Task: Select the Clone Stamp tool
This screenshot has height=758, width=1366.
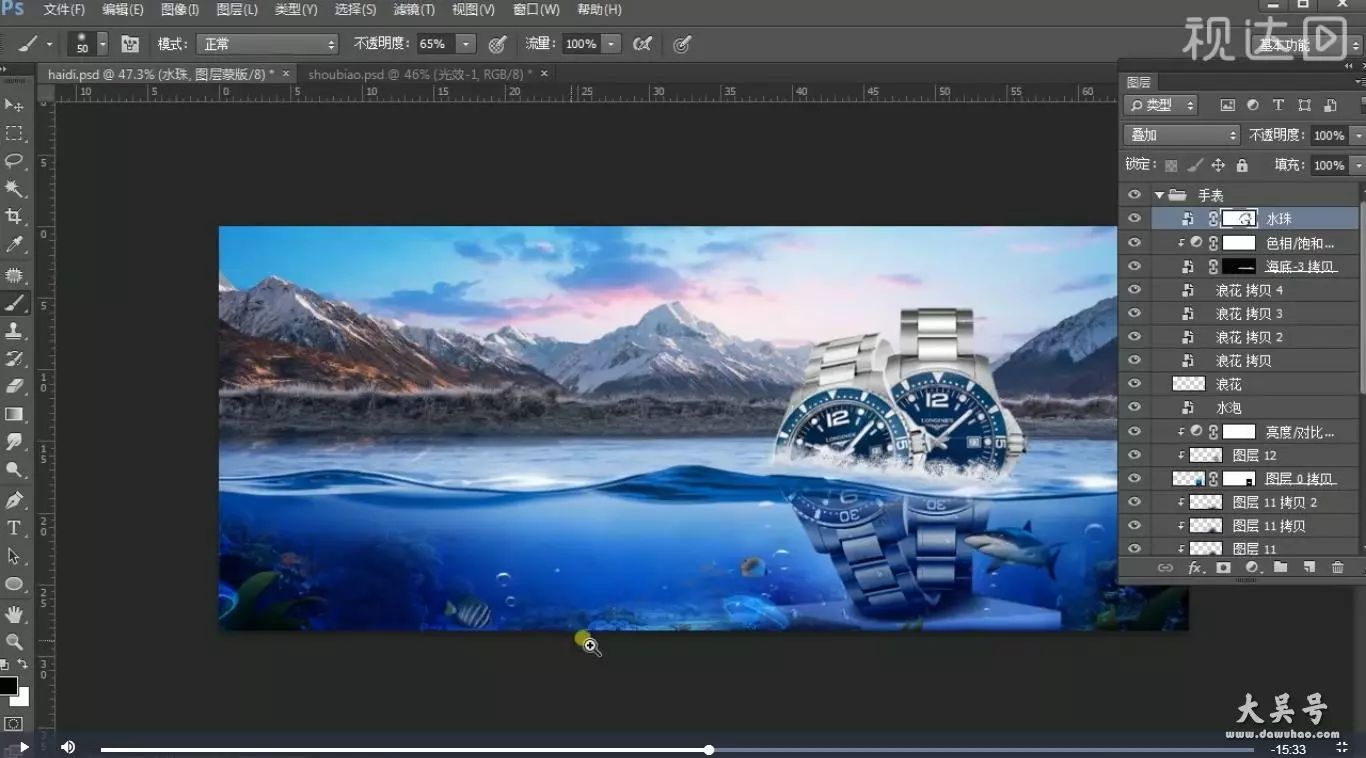Action: pyautogui.click(x=14, y=331)
